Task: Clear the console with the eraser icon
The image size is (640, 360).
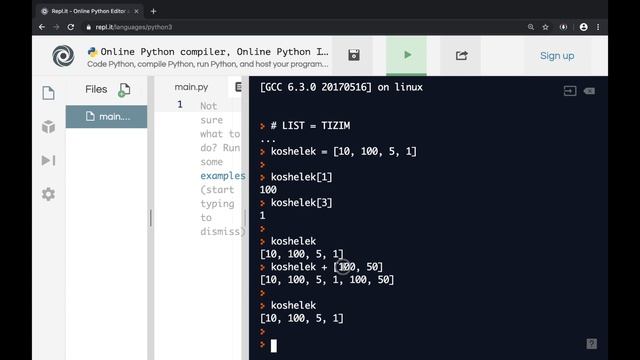Action: coord(589,91)
